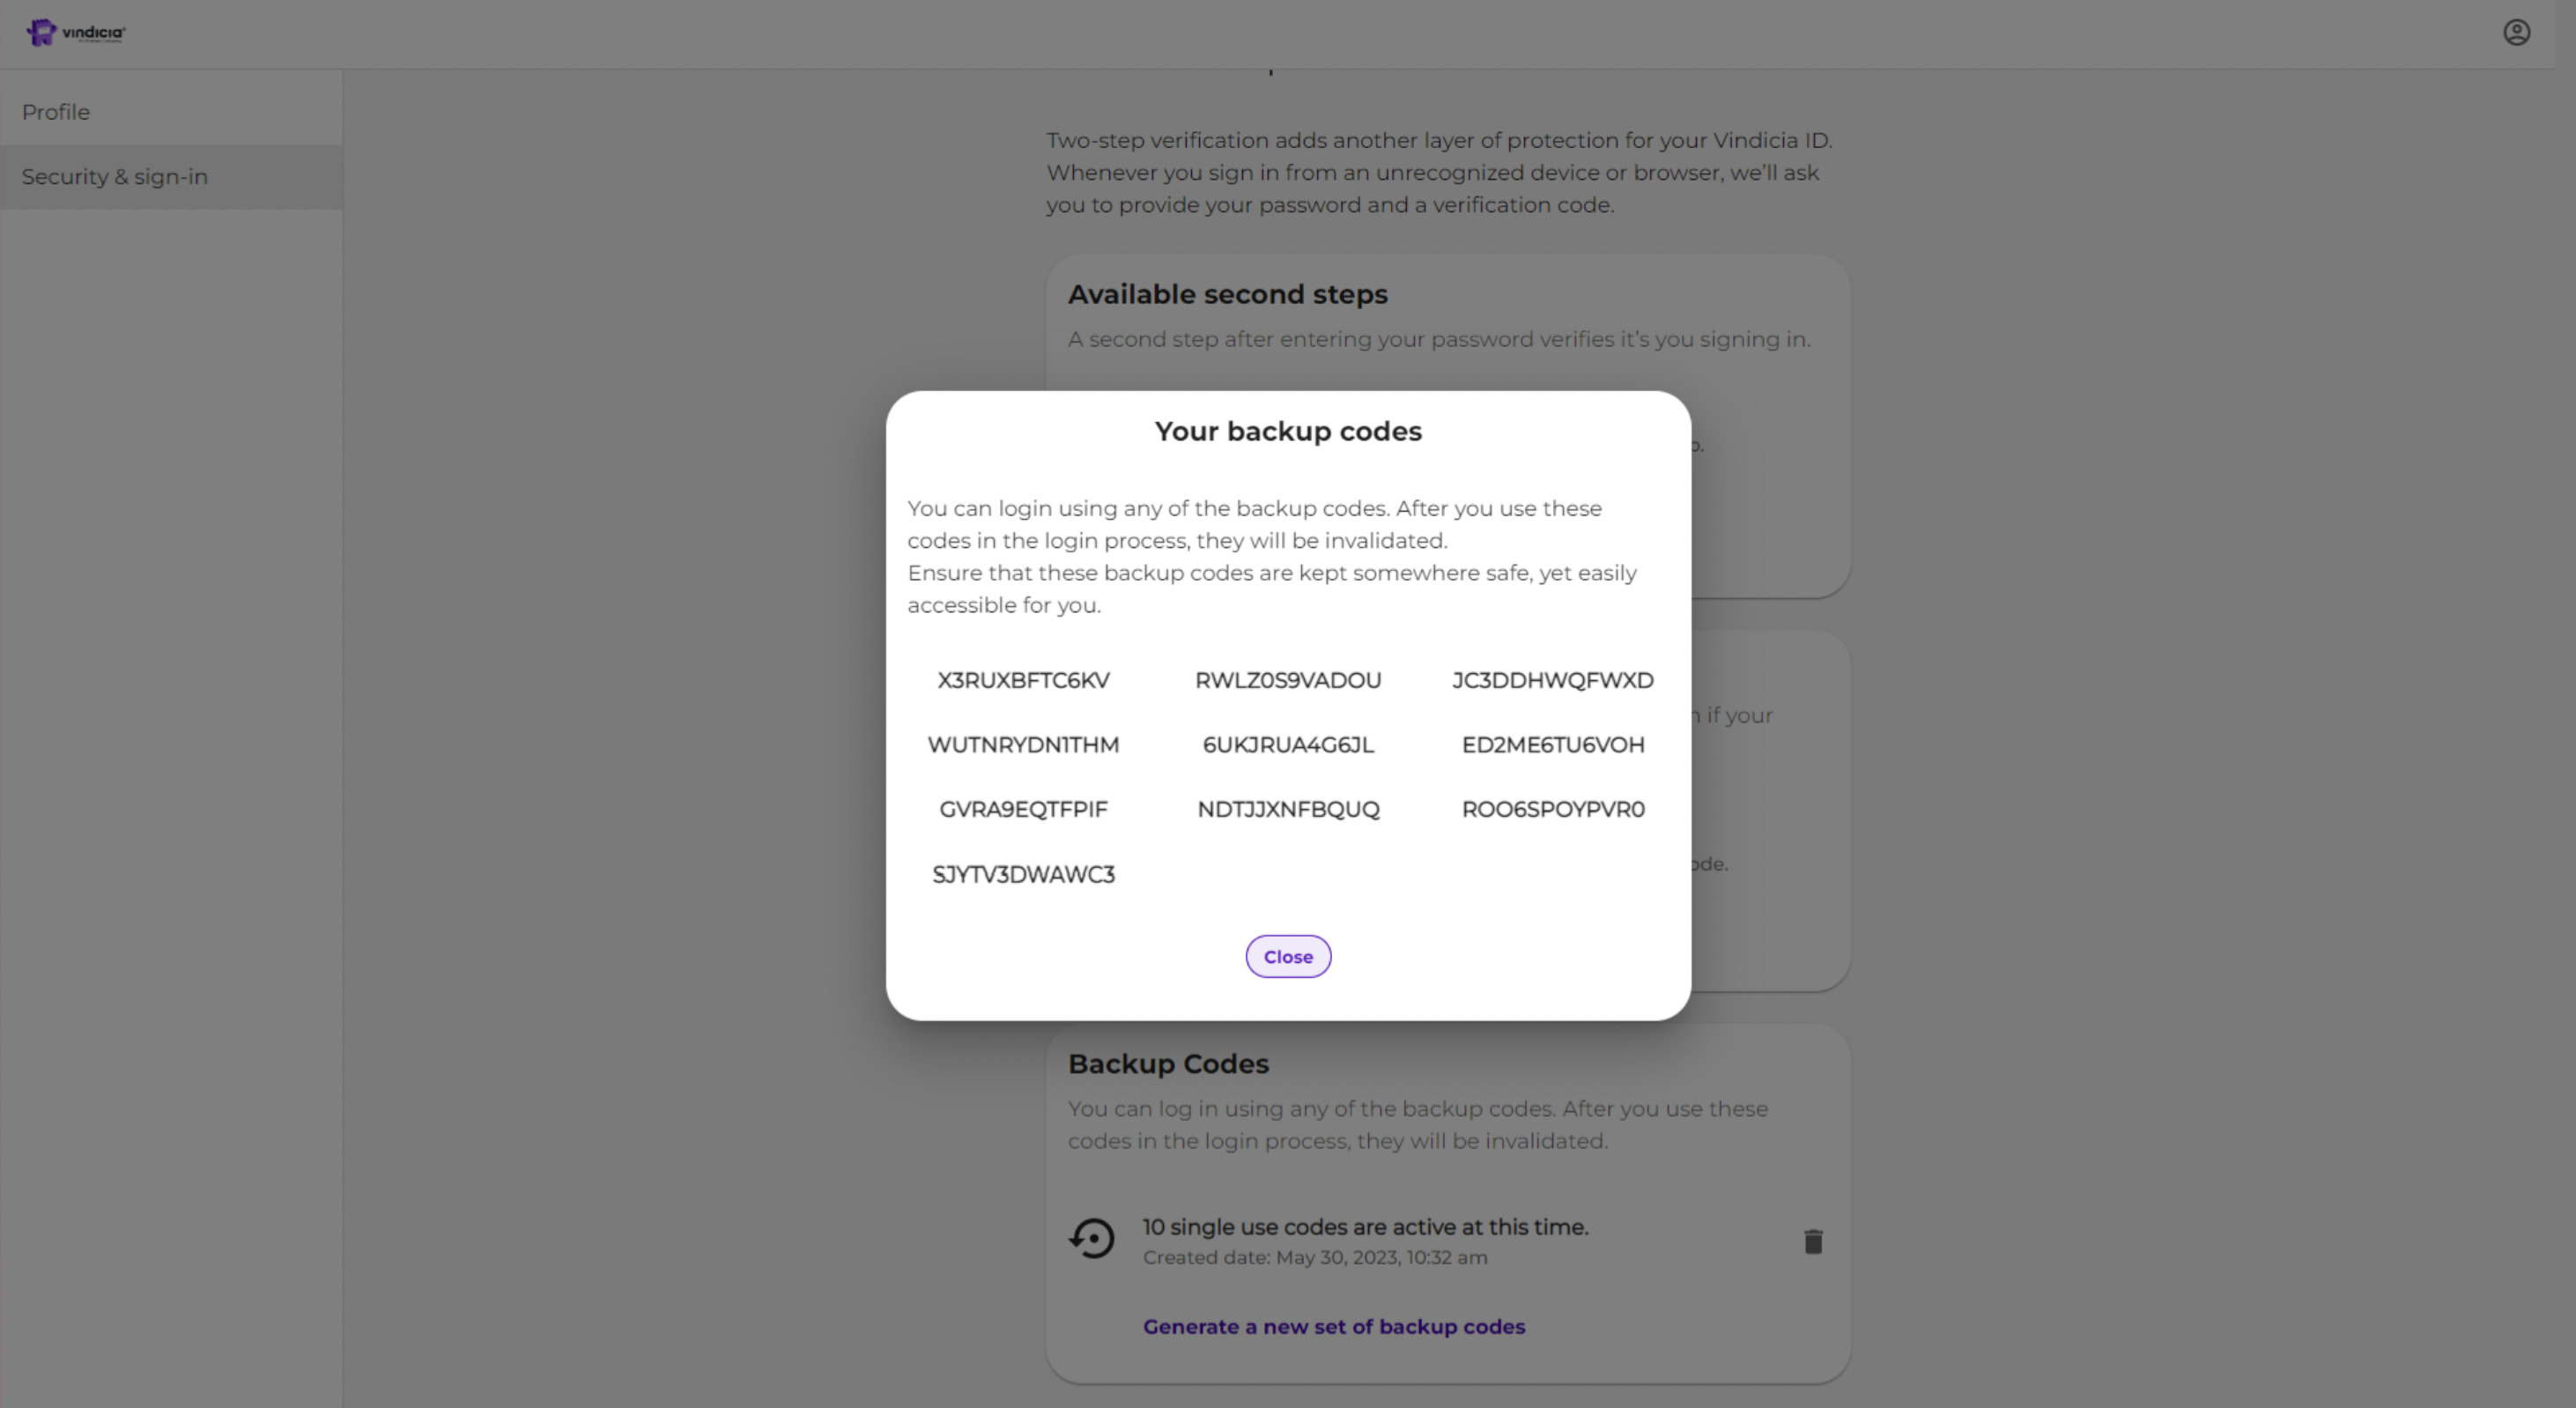Generate a new set of backup codes
The width and height of the screenshot is (2576, 1408).
1333,1326
